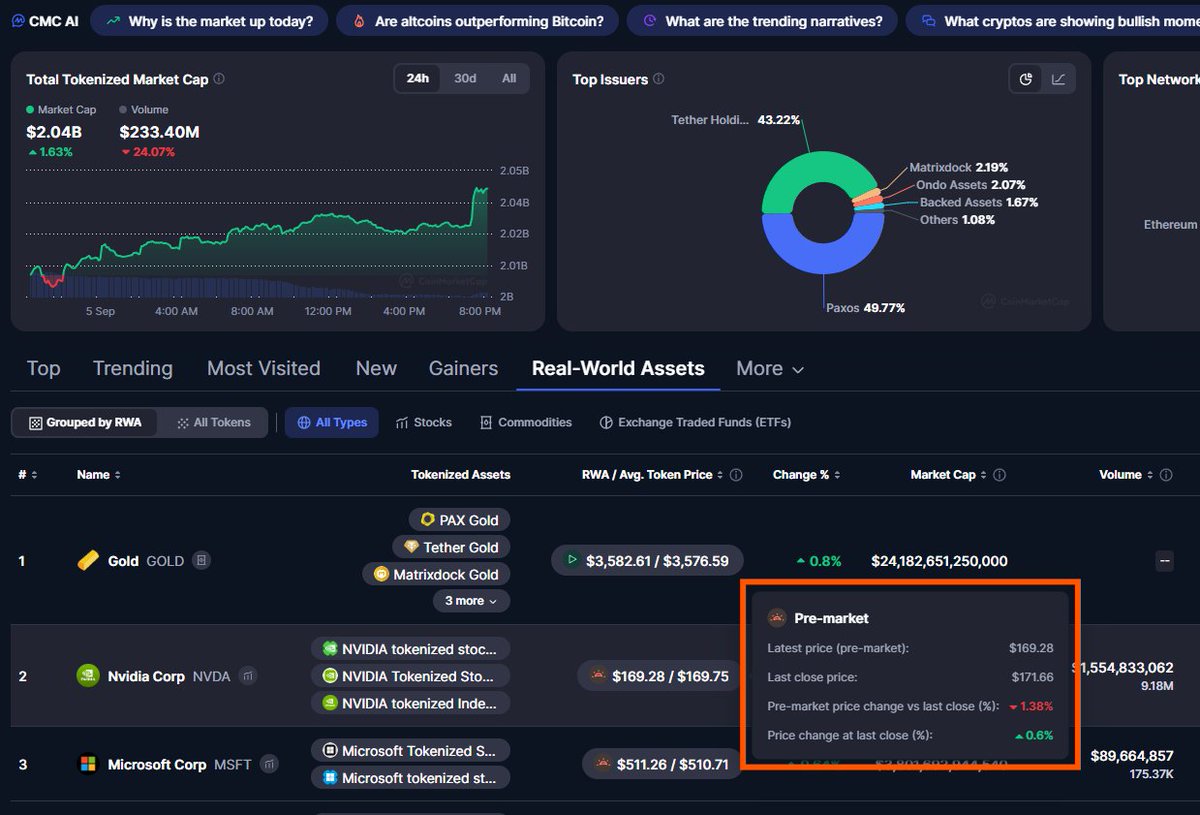Click the Tether Gold token icon
This screenshot has width=1200, height=815.
click(x=412, y=547)
